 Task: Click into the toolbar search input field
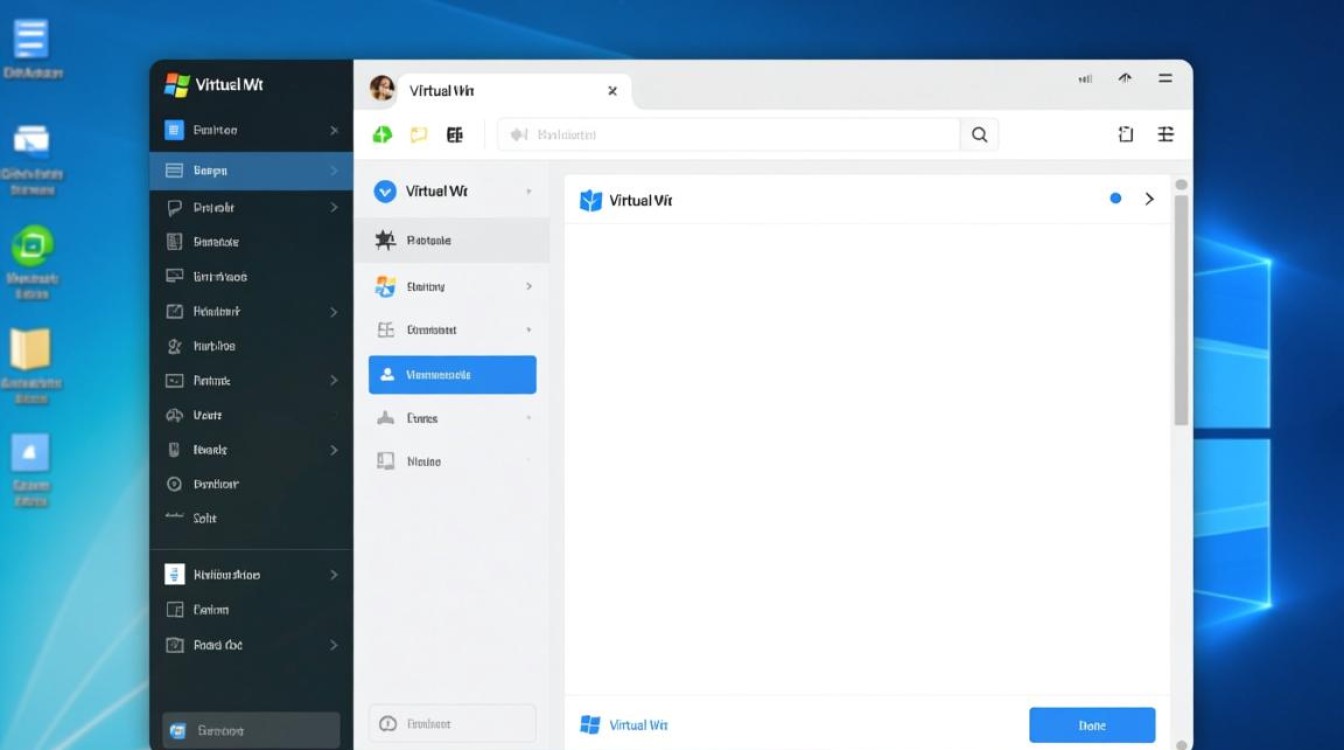point(730,135)
